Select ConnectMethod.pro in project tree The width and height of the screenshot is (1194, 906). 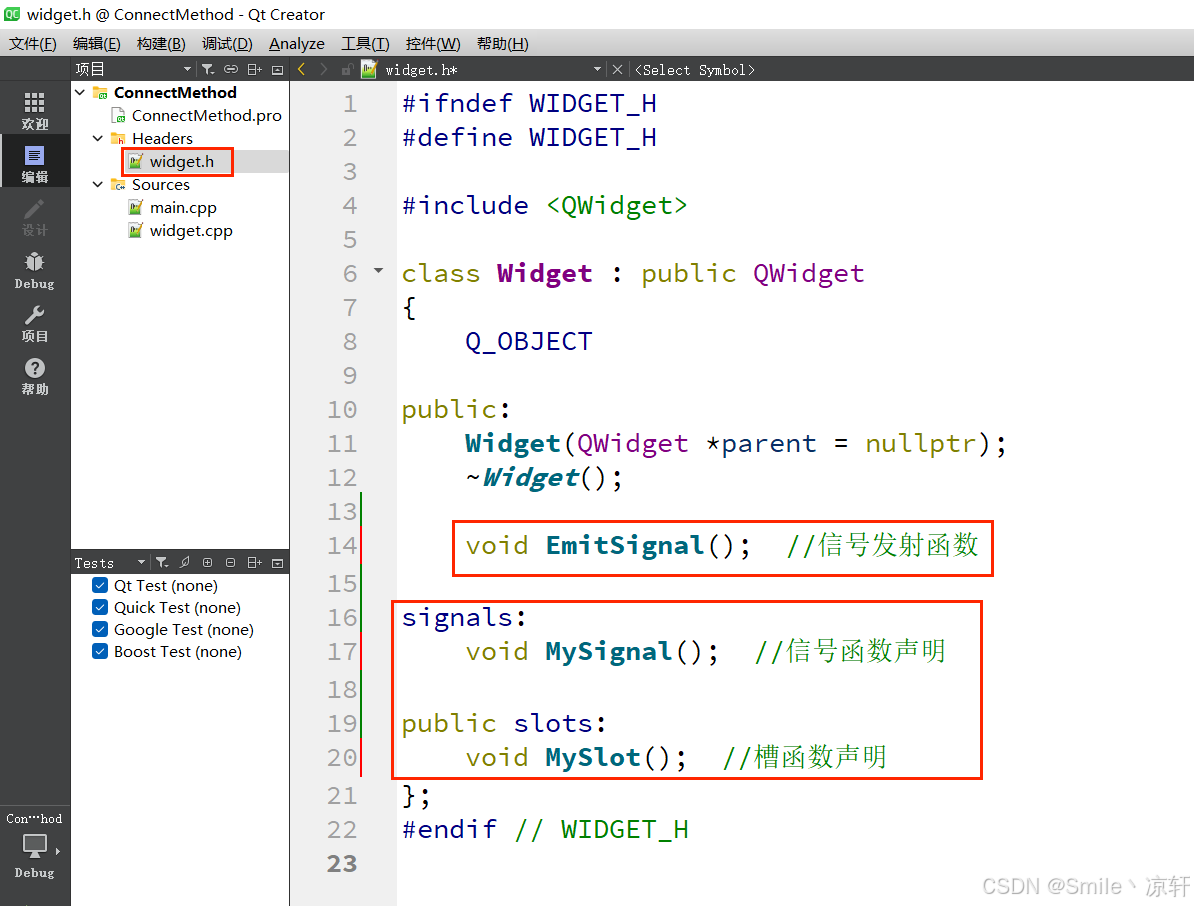pos(206,115)
